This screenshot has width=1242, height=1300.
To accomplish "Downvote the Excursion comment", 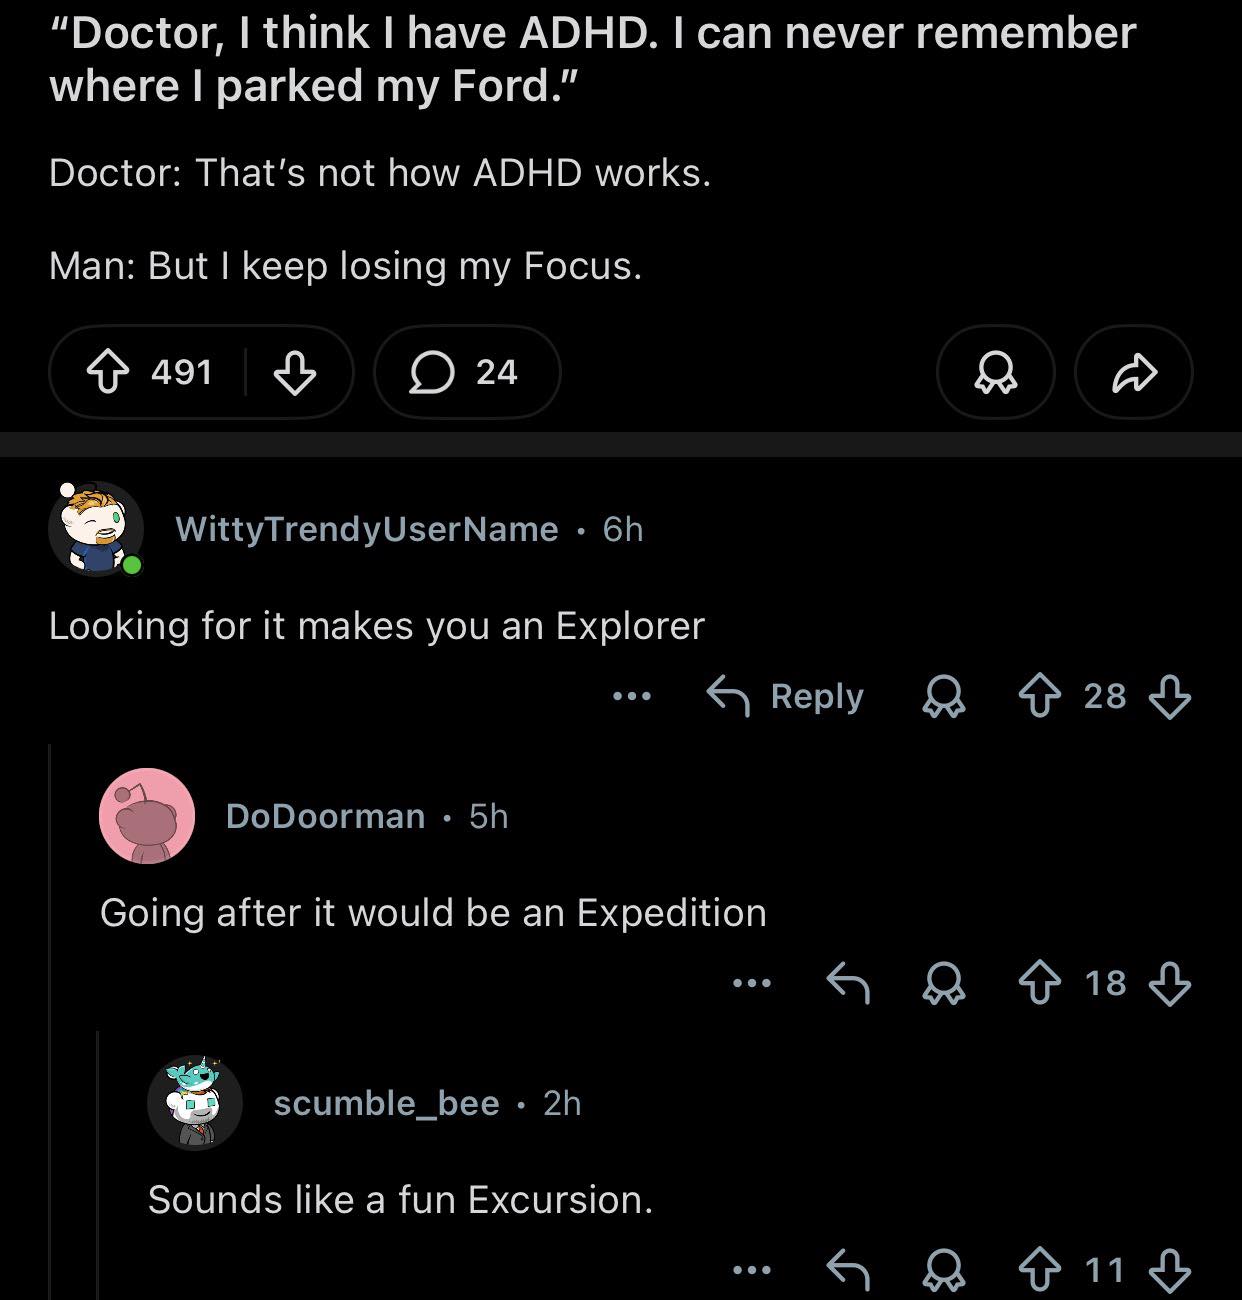I will pyautogui.click(x=1170, y=1270).
